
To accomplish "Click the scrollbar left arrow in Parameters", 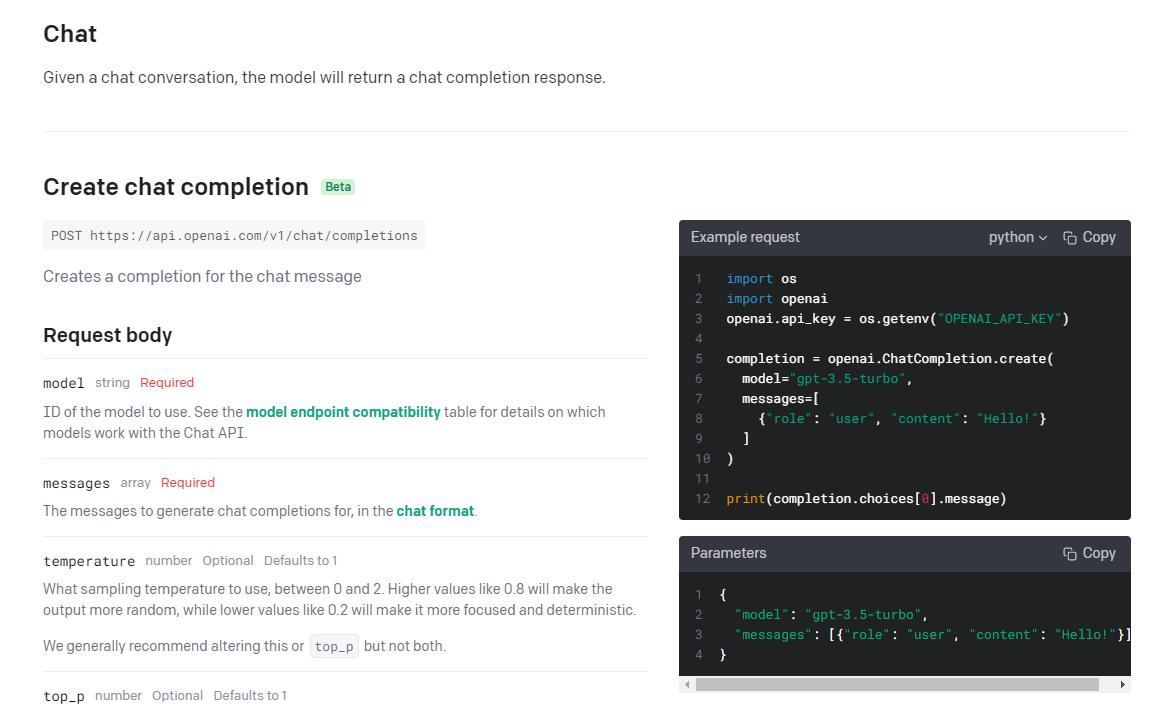I will (x=688, y=684).
